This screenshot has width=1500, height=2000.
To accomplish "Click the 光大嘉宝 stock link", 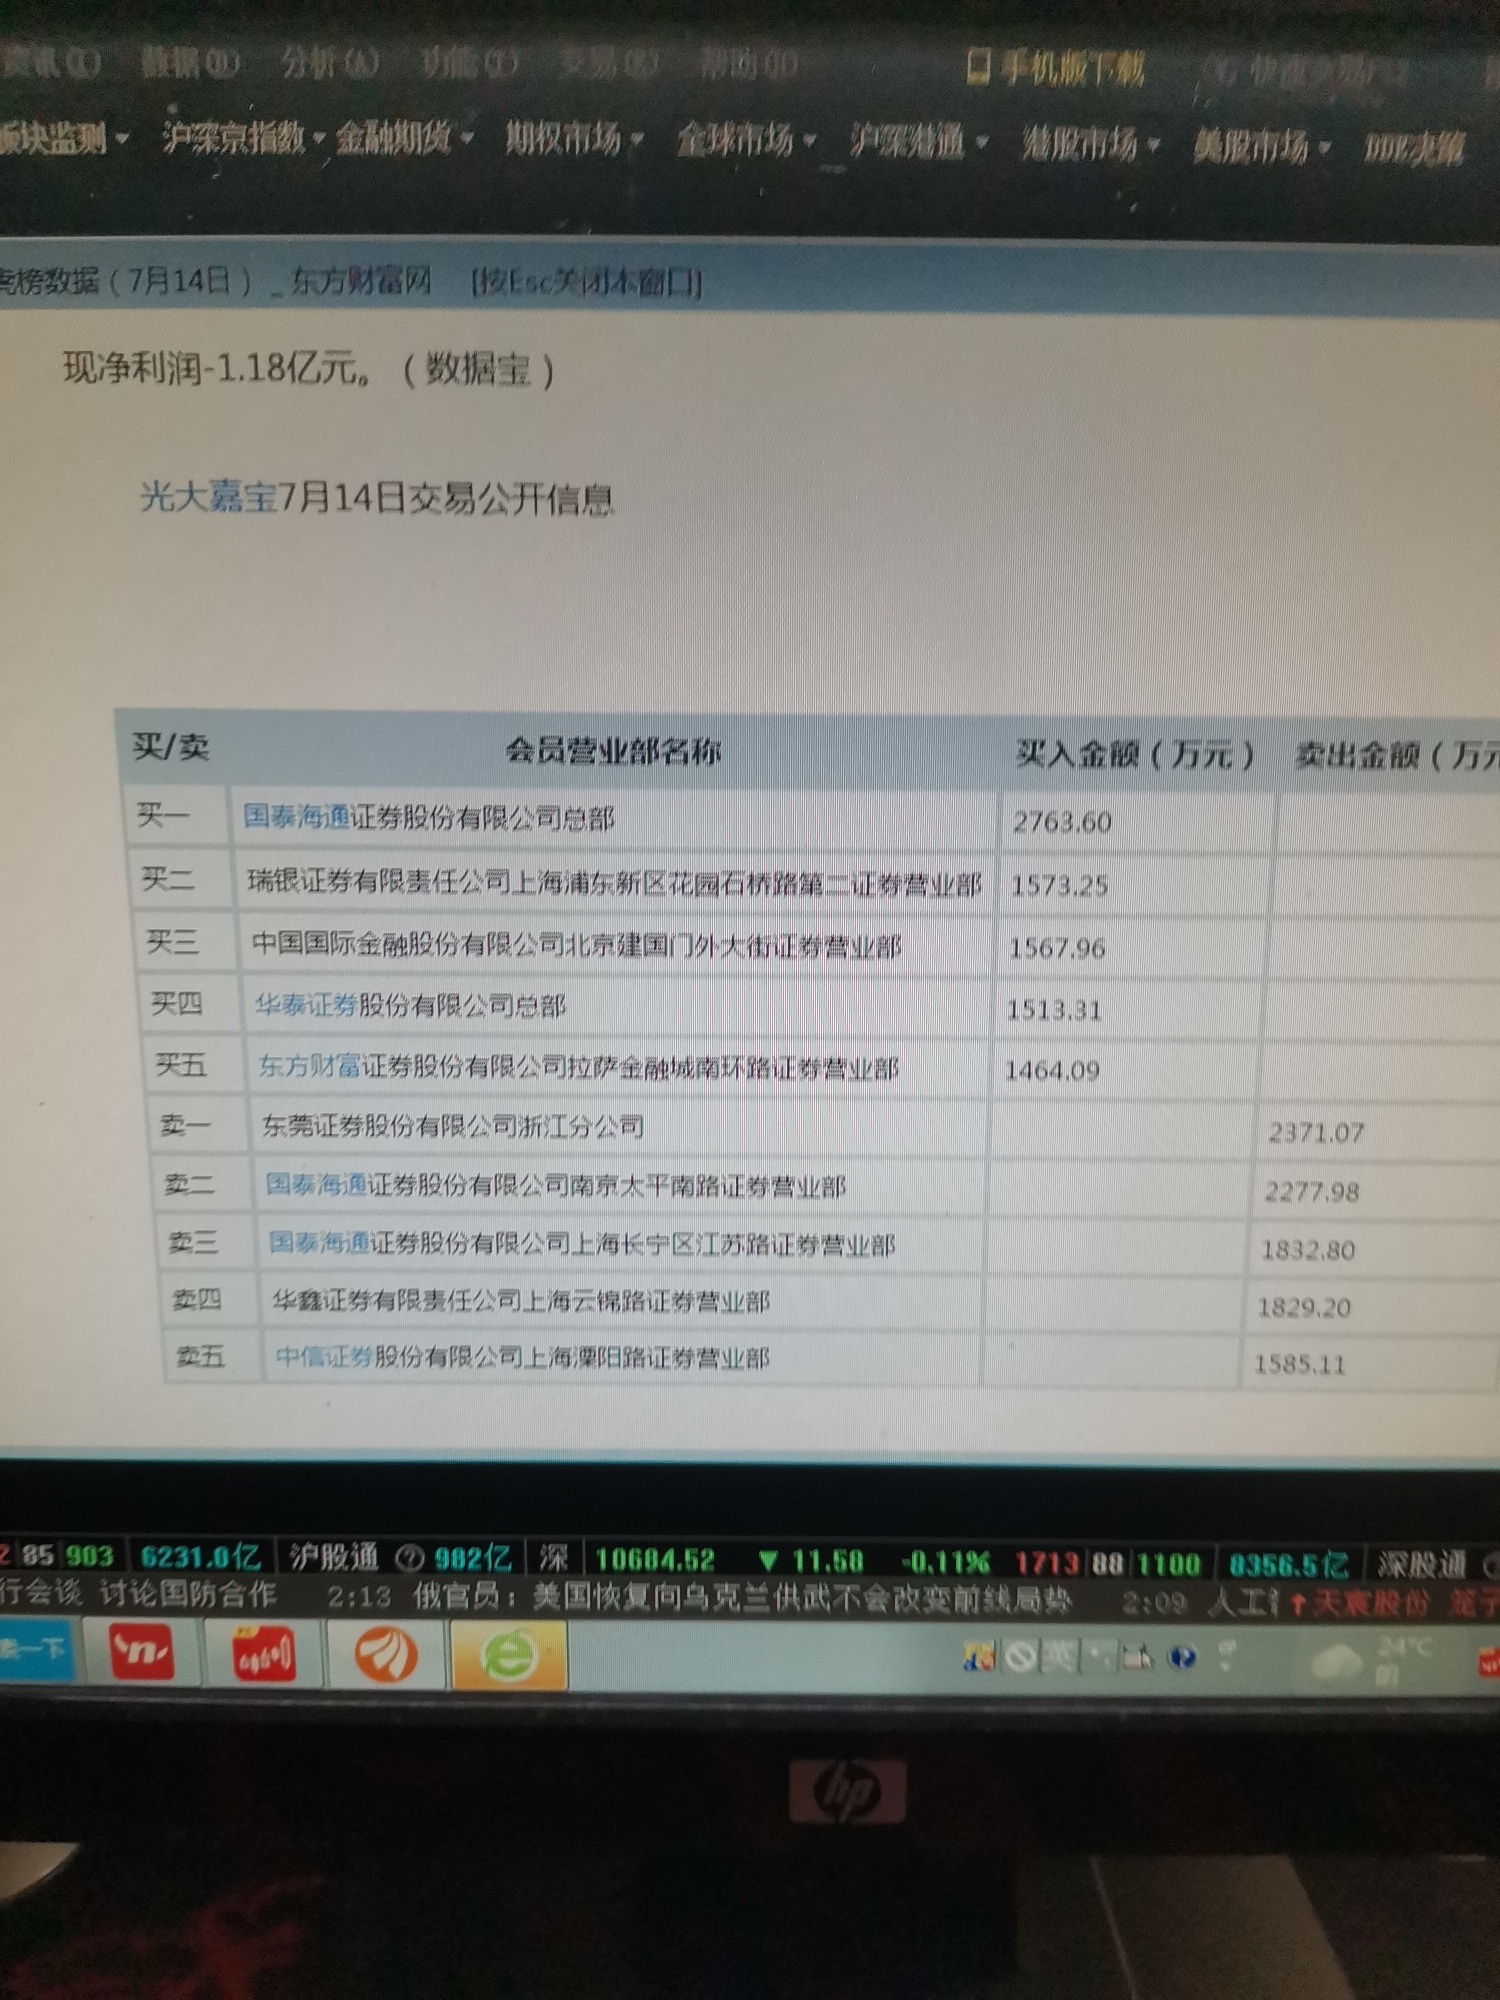I will 208,496.
